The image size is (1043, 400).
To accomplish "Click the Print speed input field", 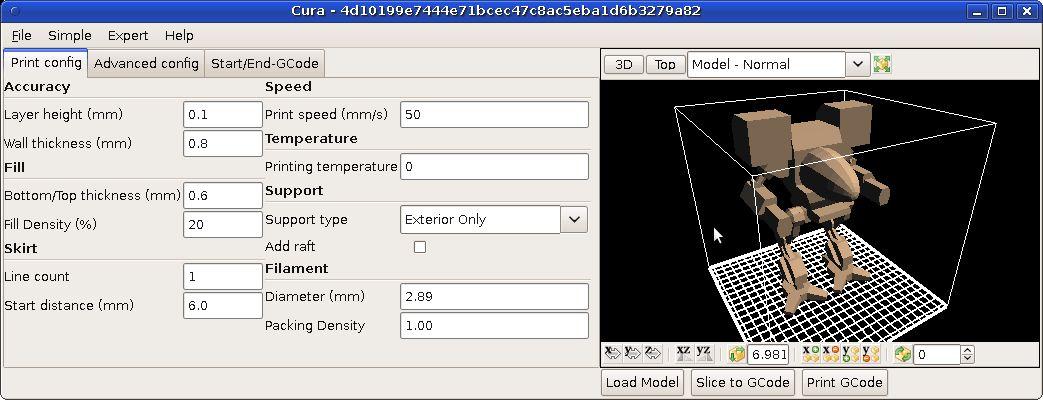I will (x=494, y=114).
